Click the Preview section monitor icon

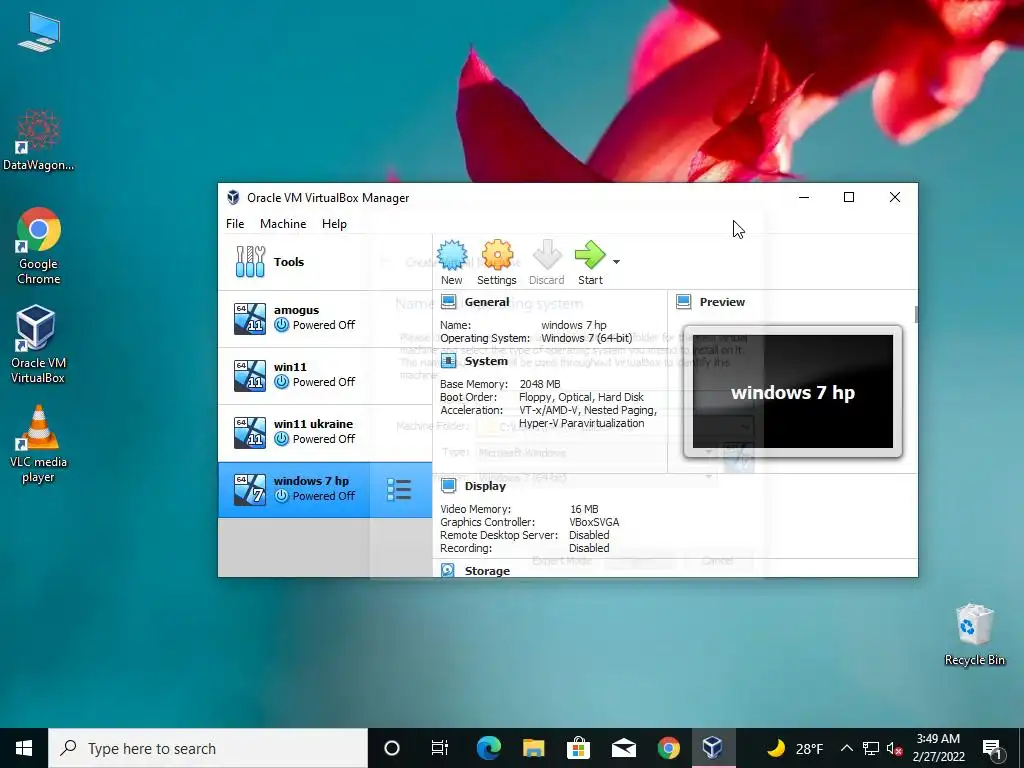[x=684, y=302]
